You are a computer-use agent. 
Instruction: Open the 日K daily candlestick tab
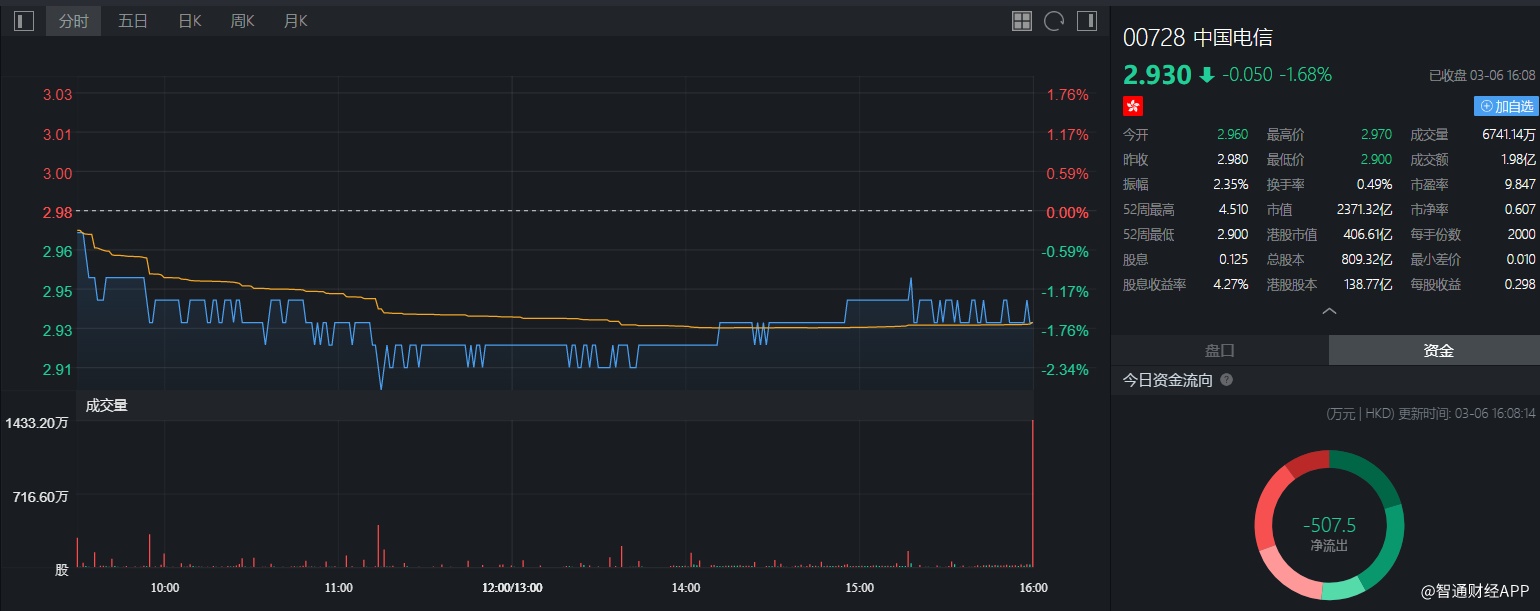pos(190,21)
